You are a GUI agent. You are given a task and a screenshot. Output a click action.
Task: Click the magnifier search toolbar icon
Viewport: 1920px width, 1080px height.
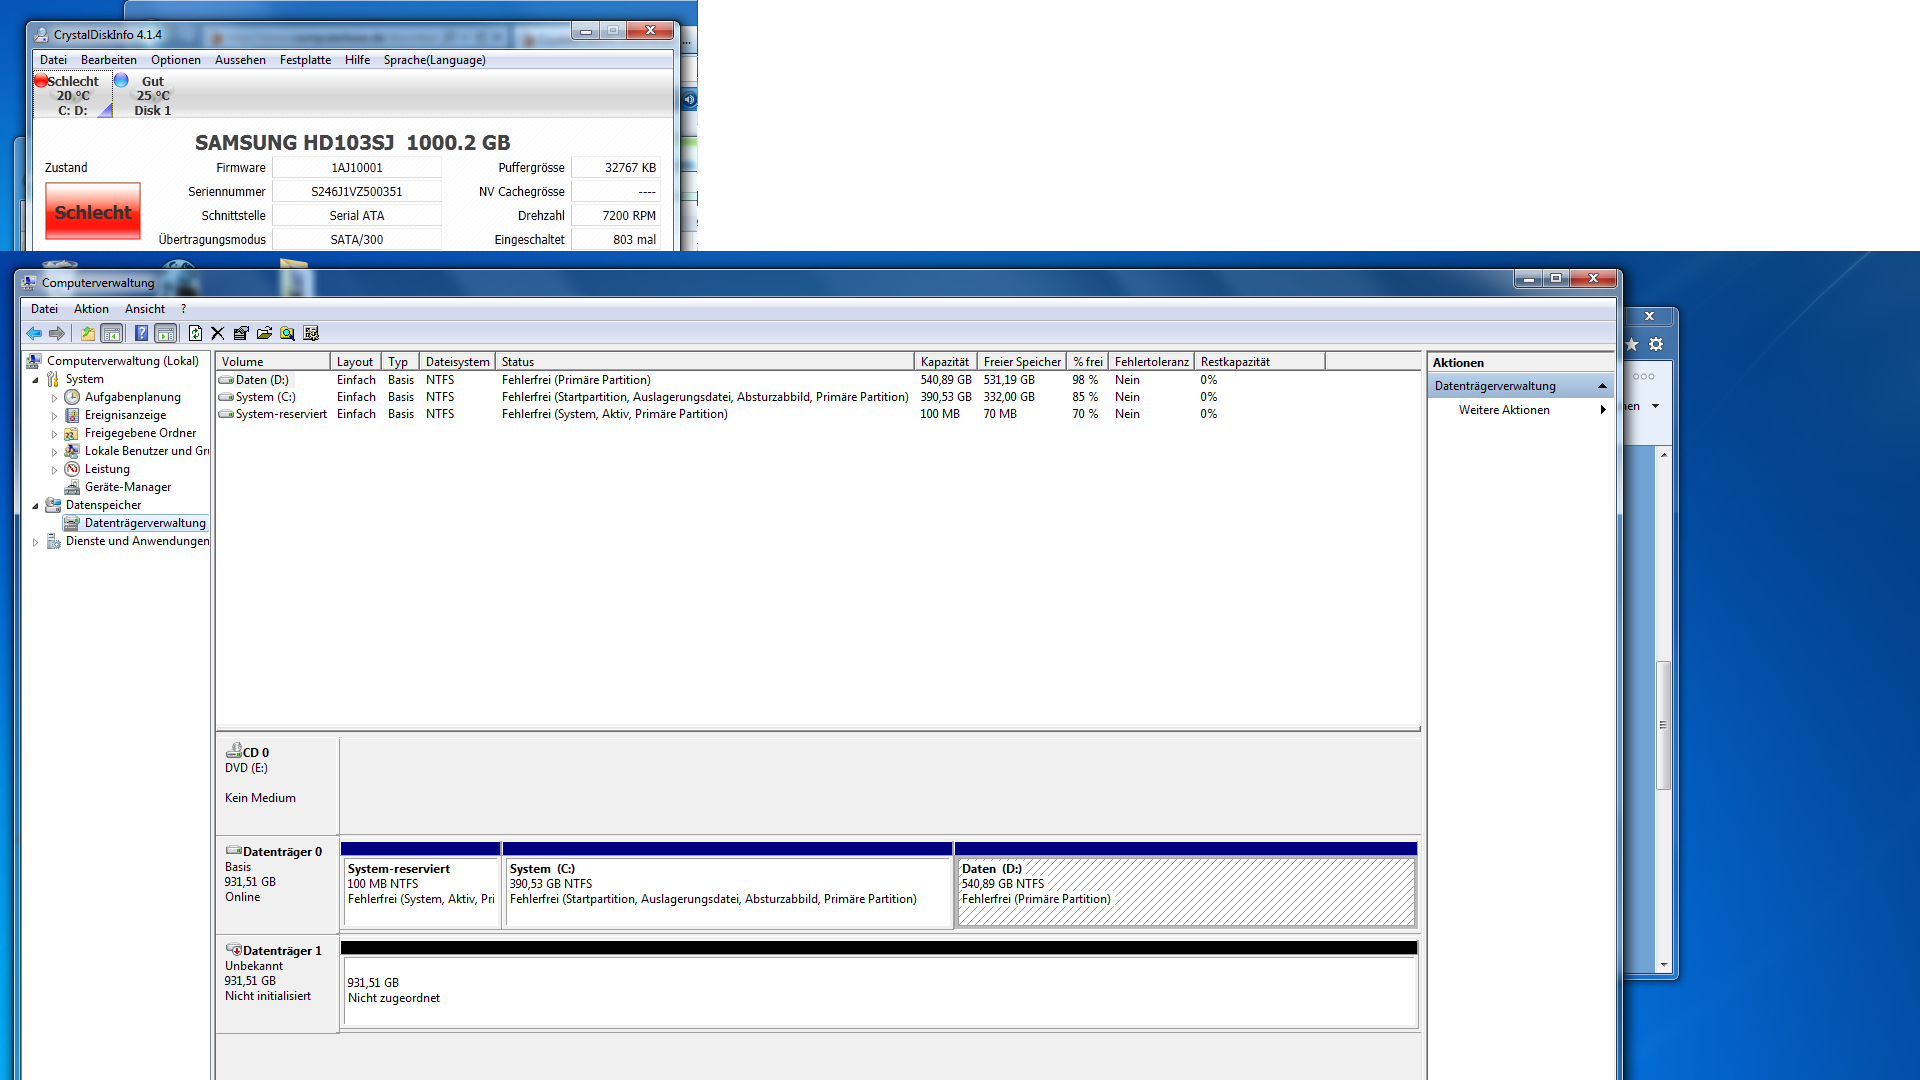[288, 333]
